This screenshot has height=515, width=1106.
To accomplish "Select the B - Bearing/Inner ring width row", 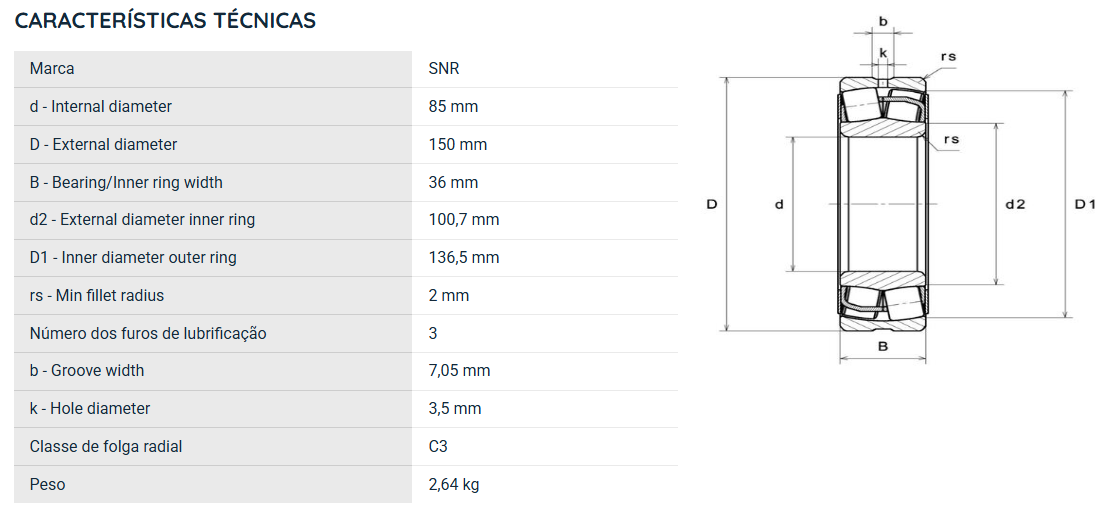I will tap(346, 182).
